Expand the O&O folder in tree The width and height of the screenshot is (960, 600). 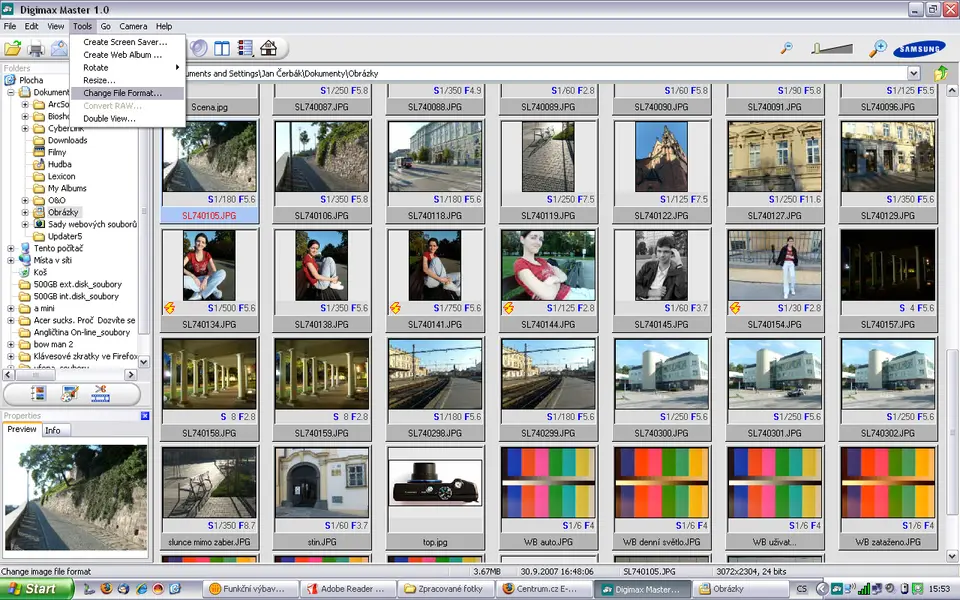pos(26,200)
